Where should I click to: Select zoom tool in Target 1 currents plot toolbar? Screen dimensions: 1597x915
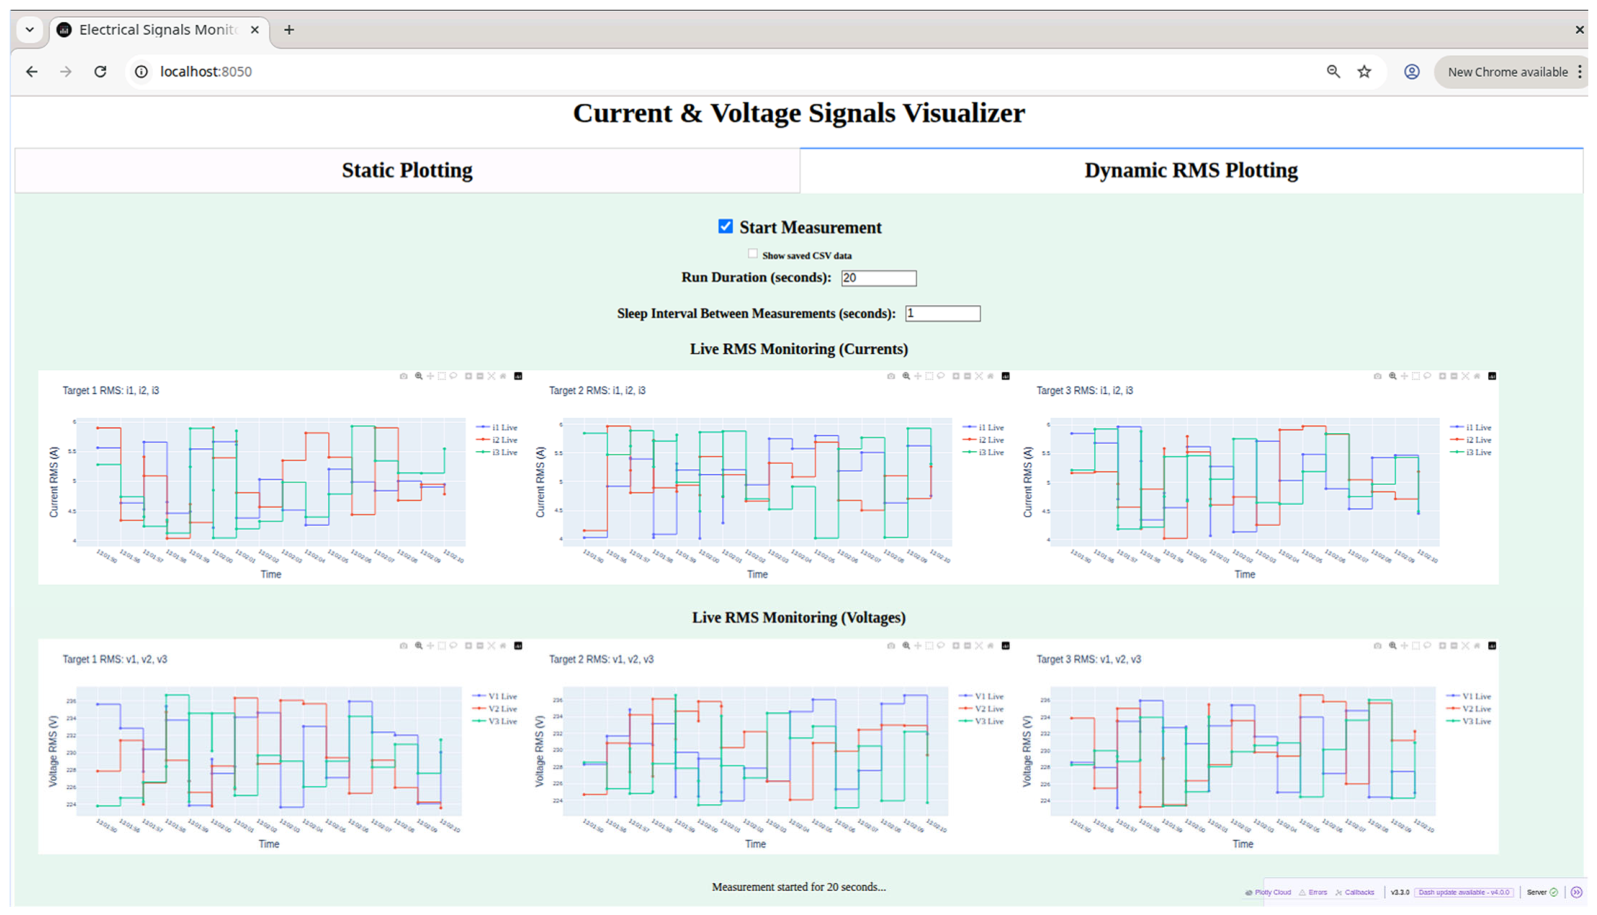tap(419, 376)
